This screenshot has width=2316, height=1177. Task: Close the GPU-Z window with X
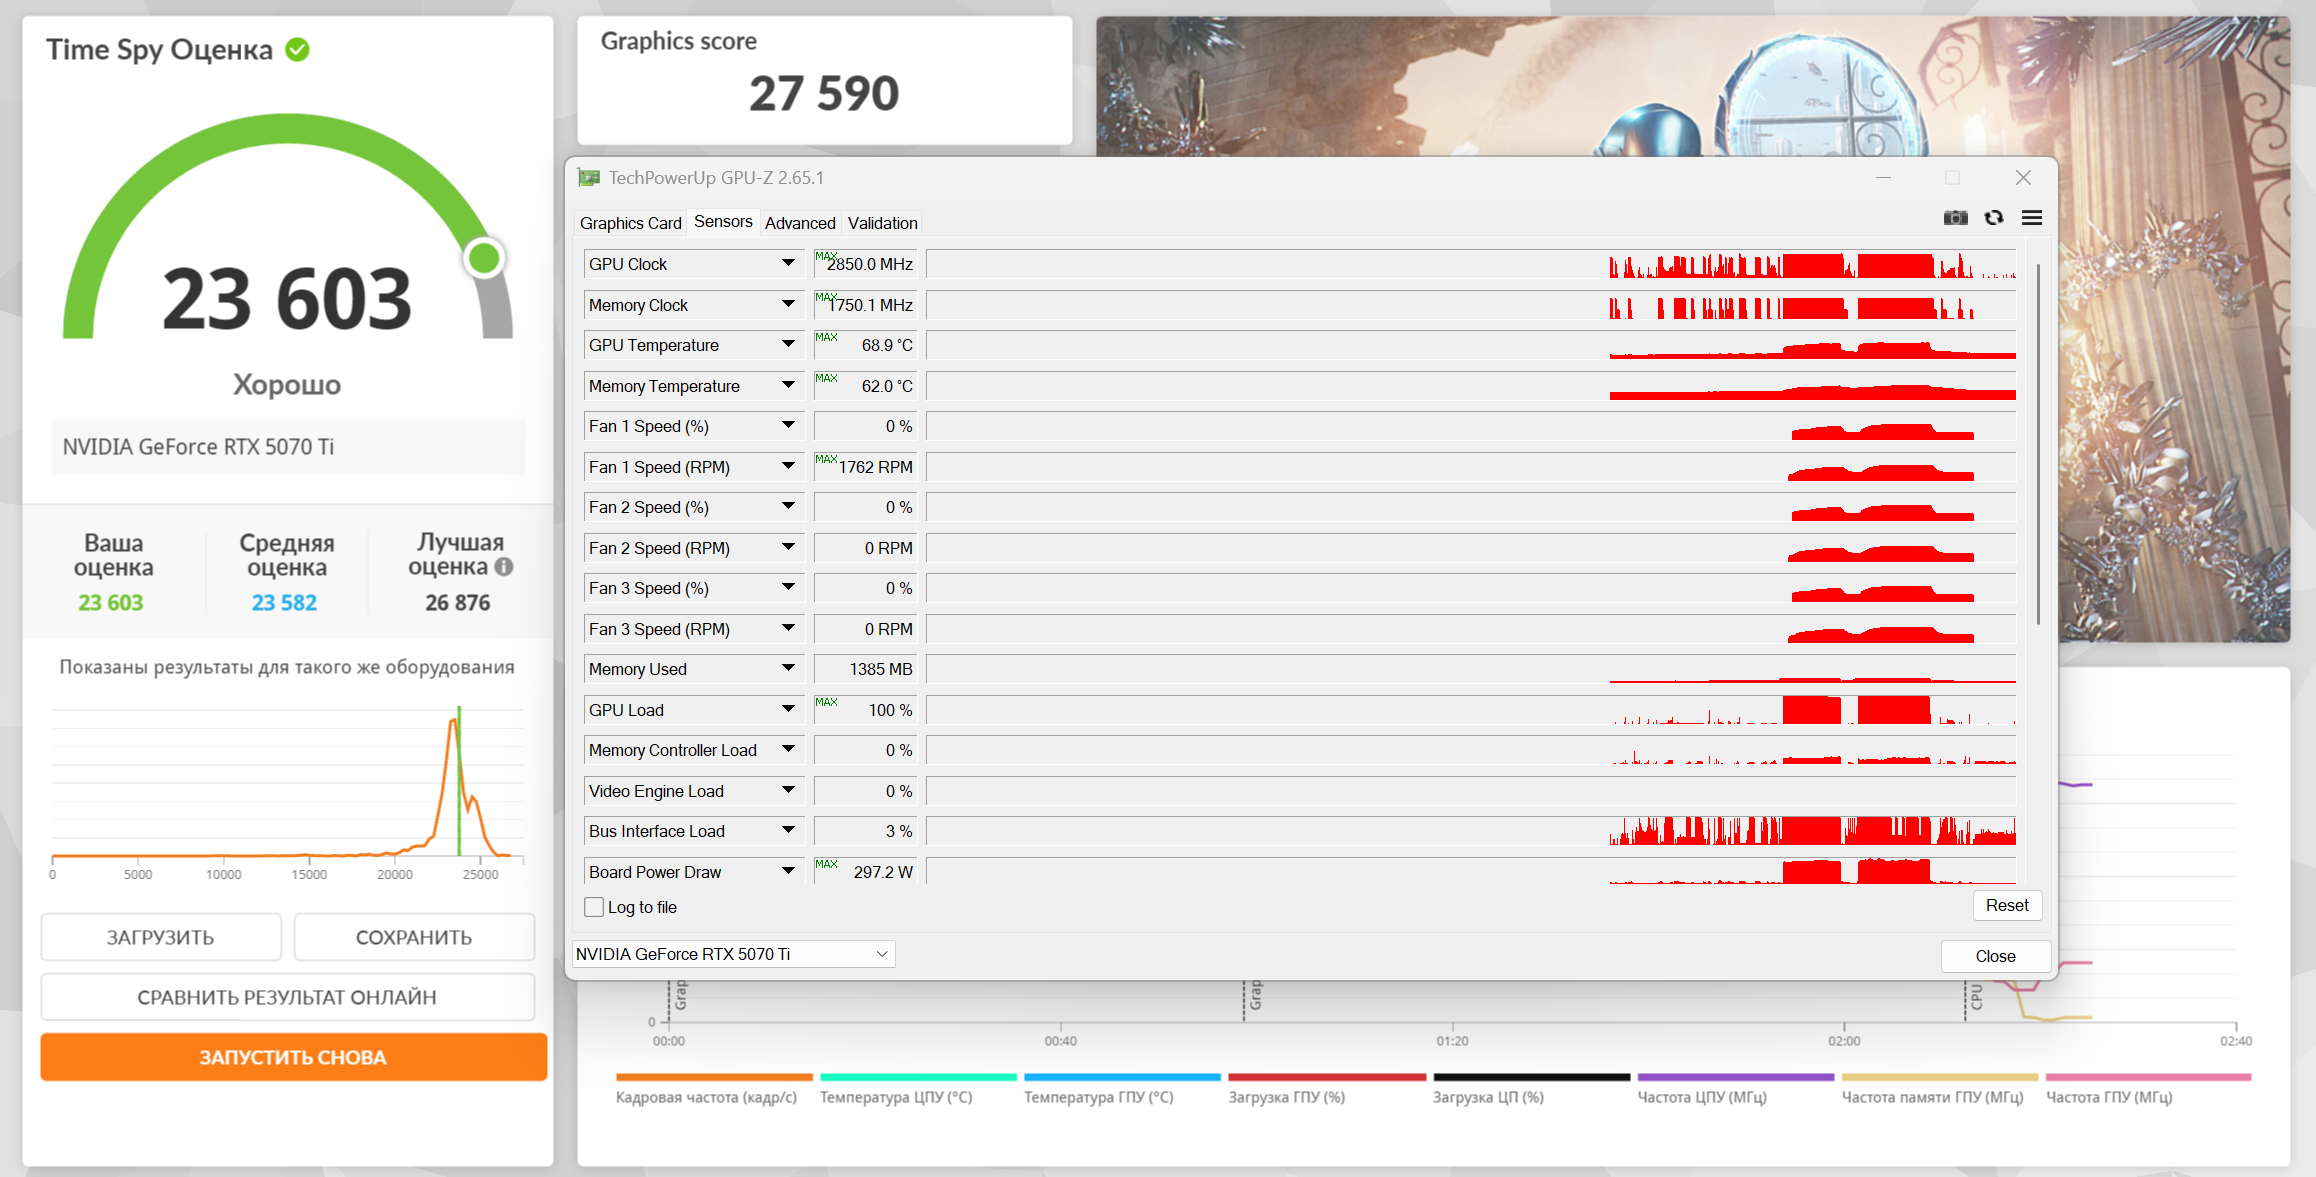[2023, 178]
